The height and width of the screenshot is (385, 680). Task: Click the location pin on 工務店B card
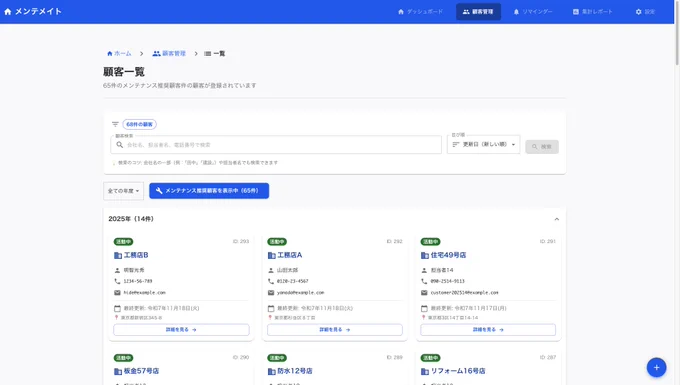click(x=116, y=317)
